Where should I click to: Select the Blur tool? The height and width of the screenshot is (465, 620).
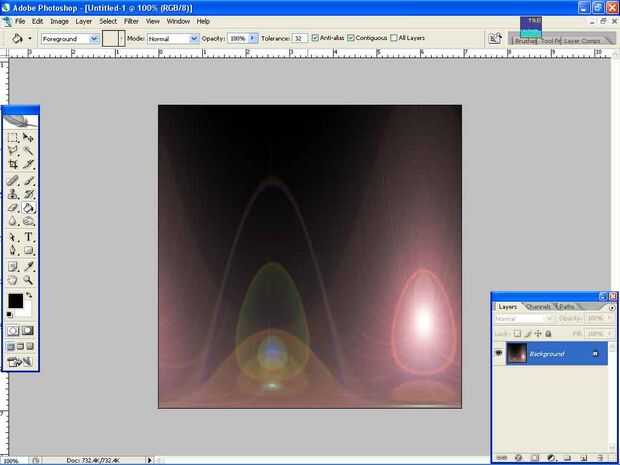point(13,221)
